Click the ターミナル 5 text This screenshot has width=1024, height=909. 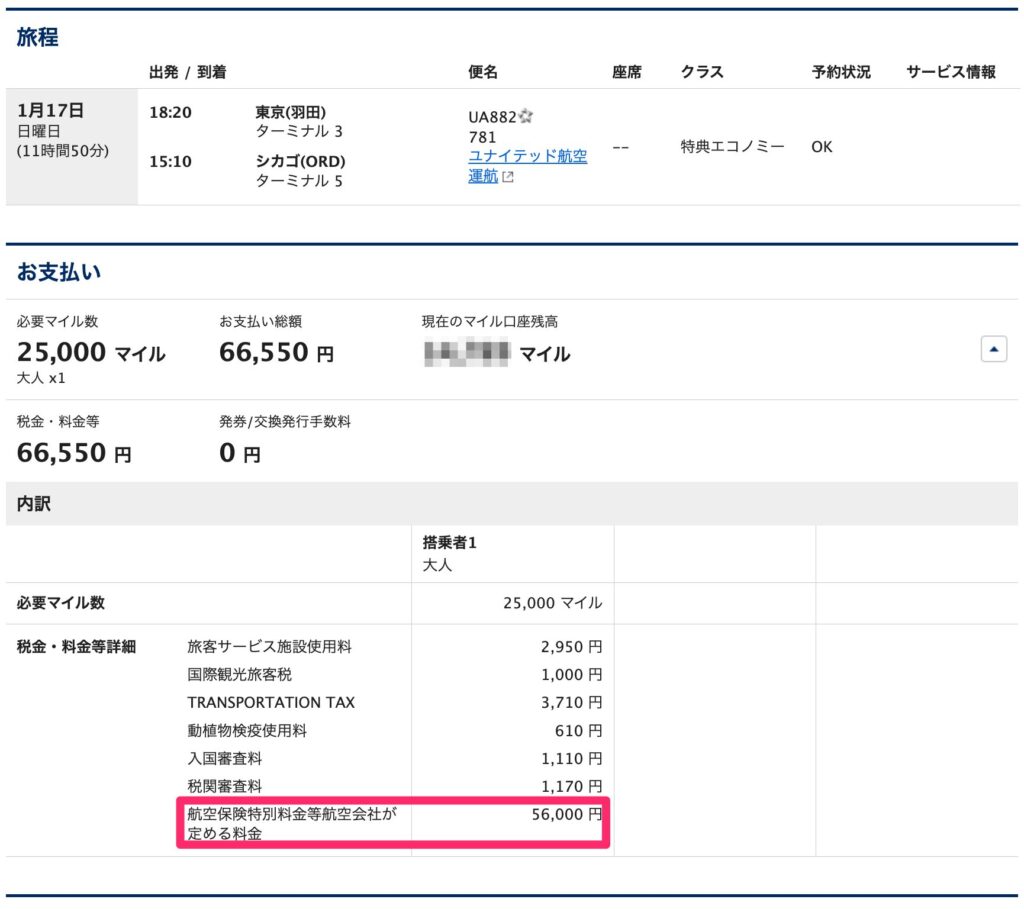[x=299, y=181]
